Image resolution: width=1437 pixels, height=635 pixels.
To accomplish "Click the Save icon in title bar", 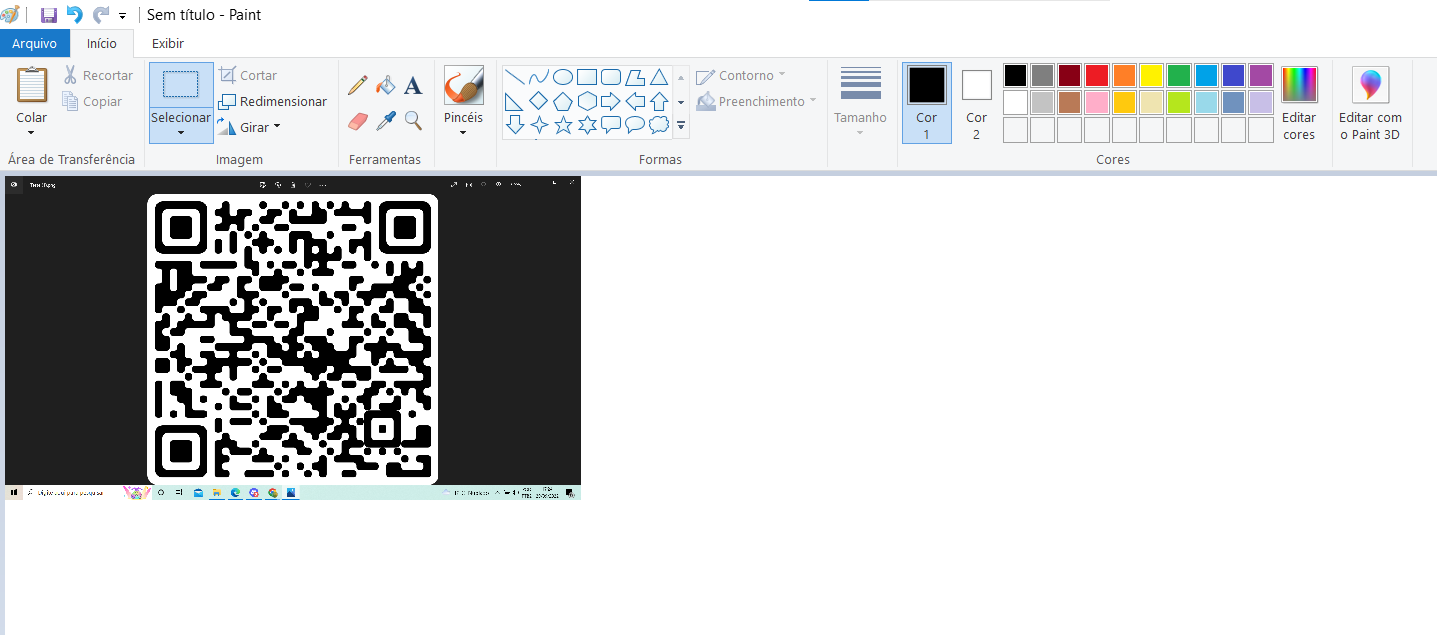I will (48, 15).
